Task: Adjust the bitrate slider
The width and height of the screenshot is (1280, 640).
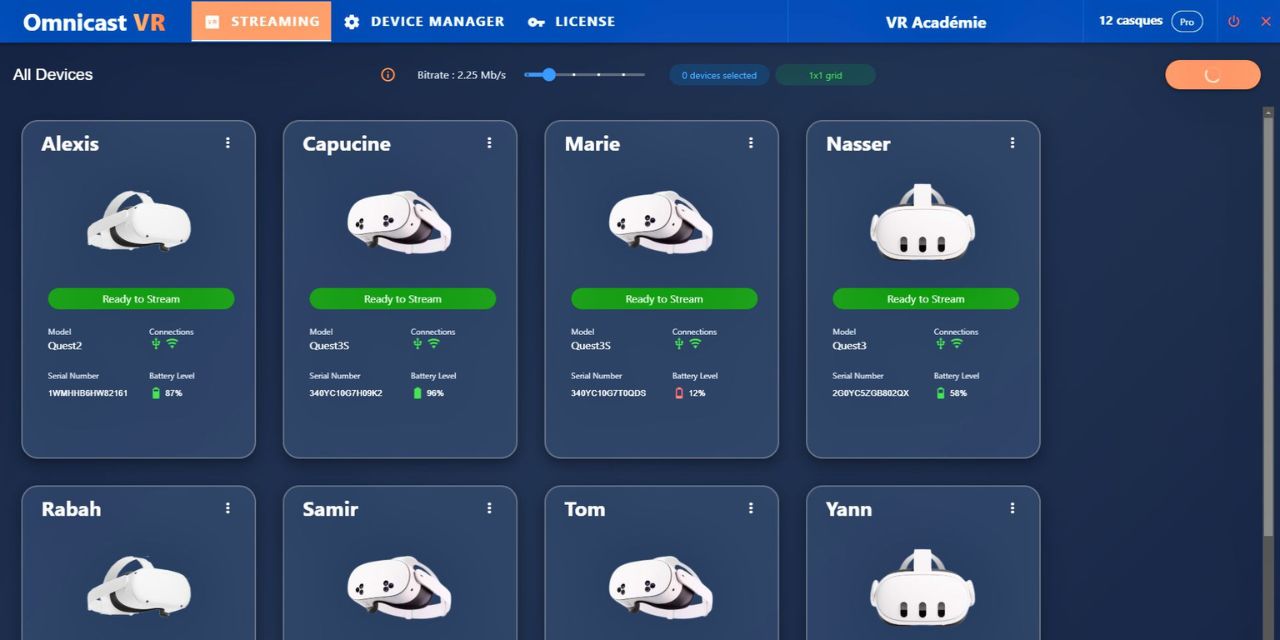Action: [549, 74]
